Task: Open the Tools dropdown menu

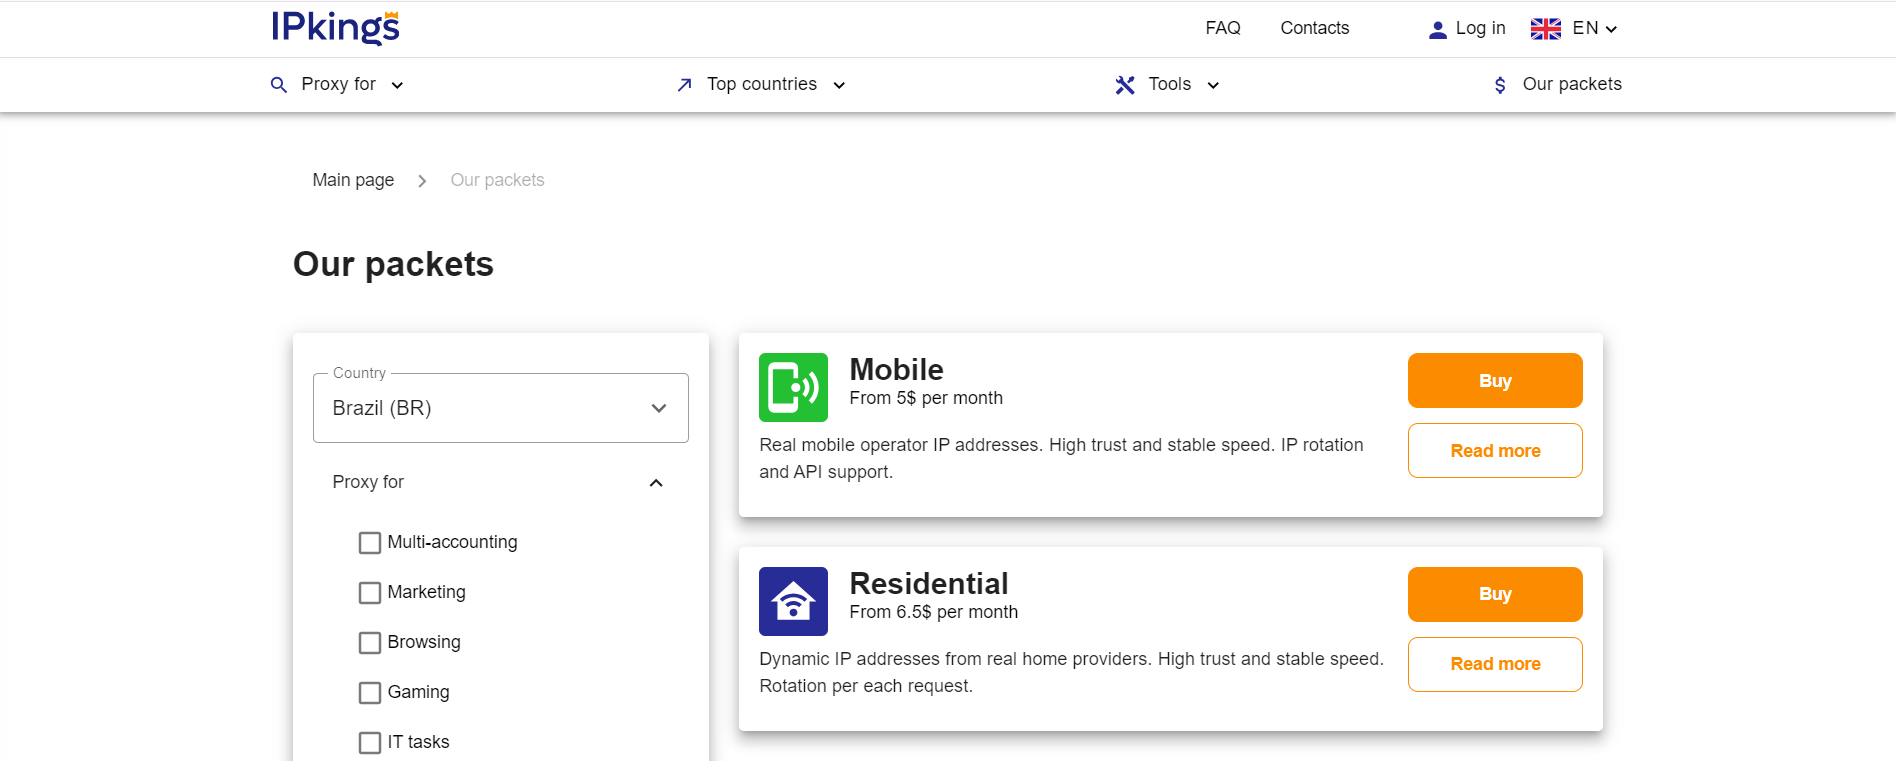Action: (x=1169, y=85)
